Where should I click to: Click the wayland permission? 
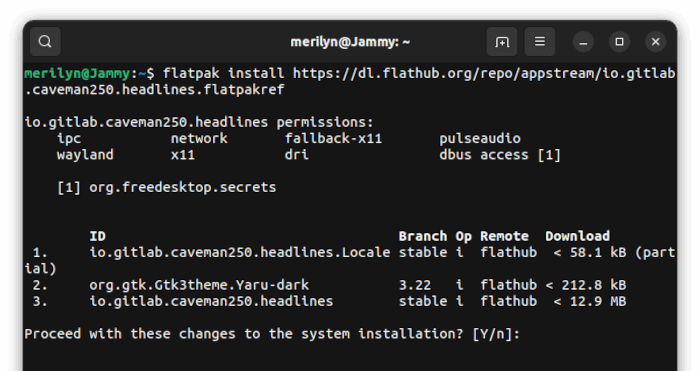coord(85,155)
